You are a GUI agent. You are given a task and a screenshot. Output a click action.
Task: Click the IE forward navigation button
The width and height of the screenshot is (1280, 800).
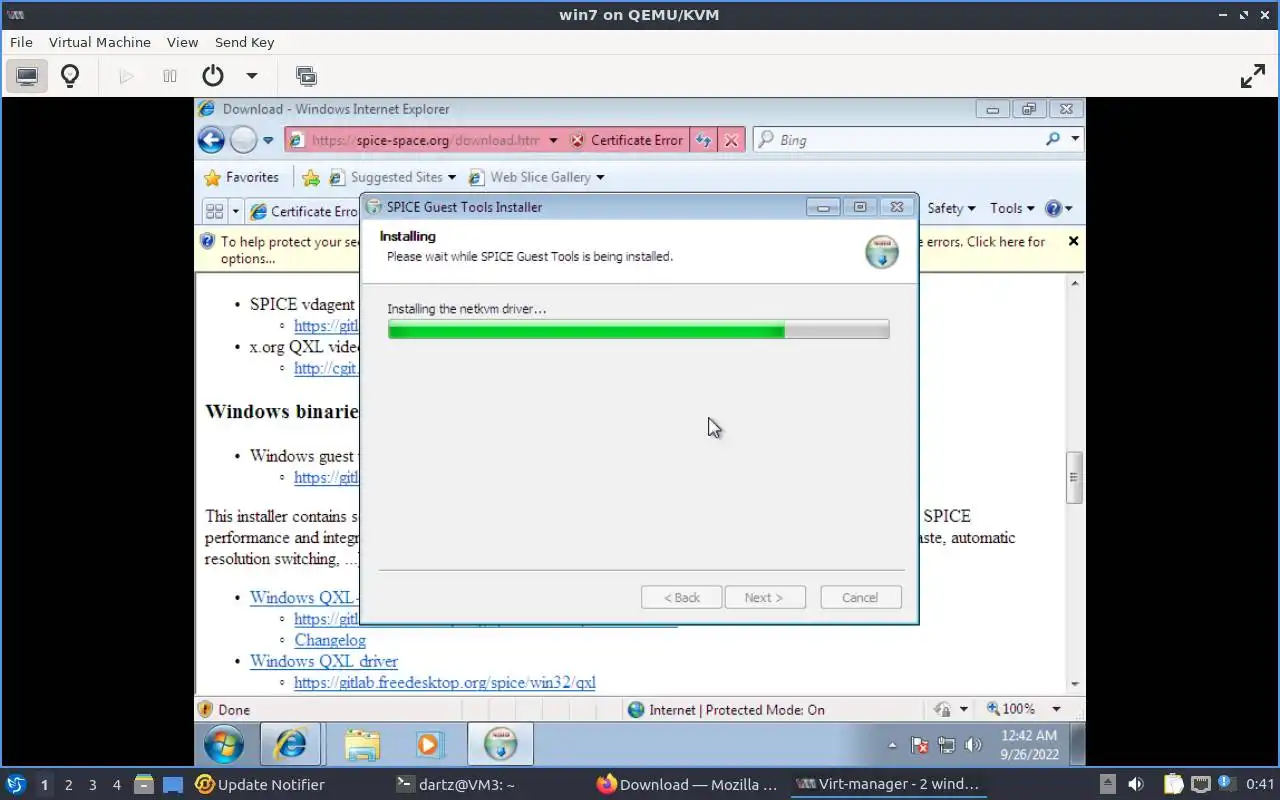pos(243,140)
